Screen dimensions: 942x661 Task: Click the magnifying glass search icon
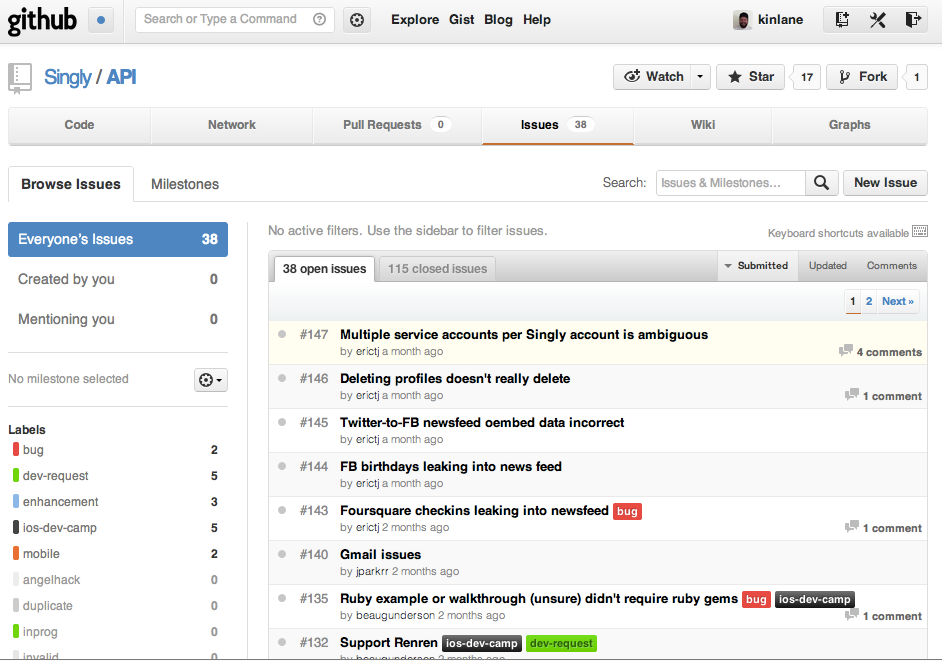coord(821,183)
